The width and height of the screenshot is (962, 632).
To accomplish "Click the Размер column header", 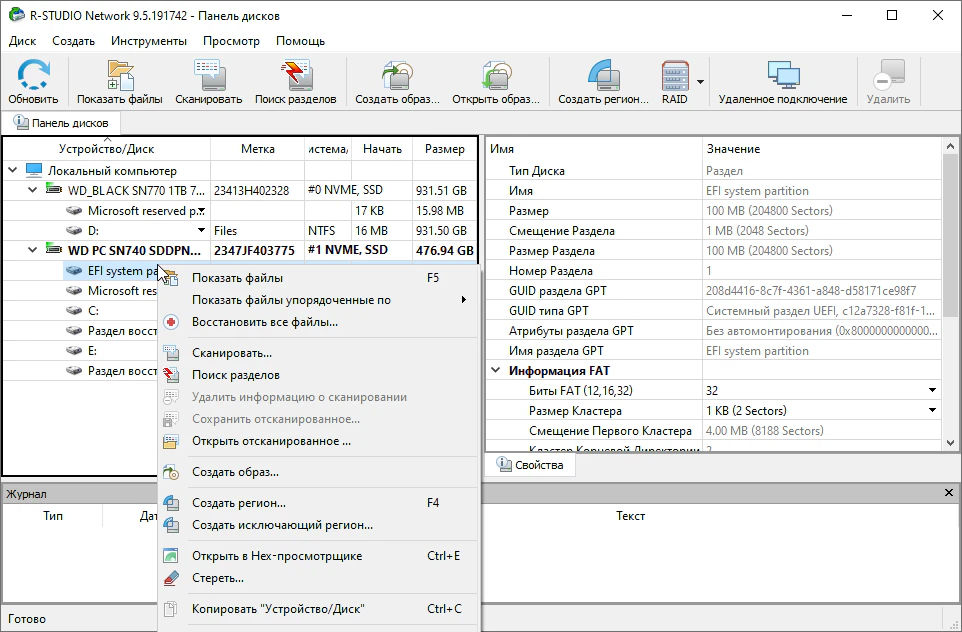I will click(444, 149).
